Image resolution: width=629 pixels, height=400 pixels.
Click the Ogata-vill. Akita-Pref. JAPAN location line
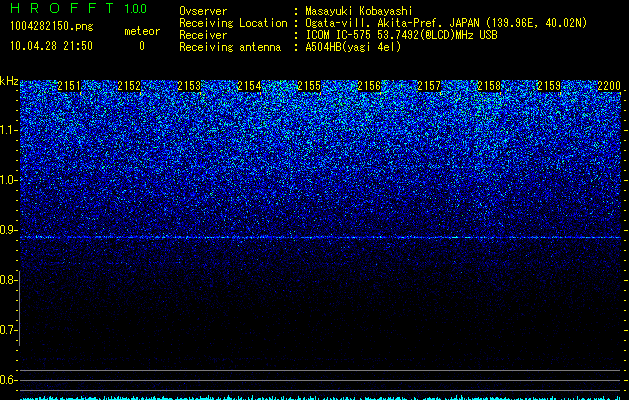pyautogui.click(x=446, y=23)
